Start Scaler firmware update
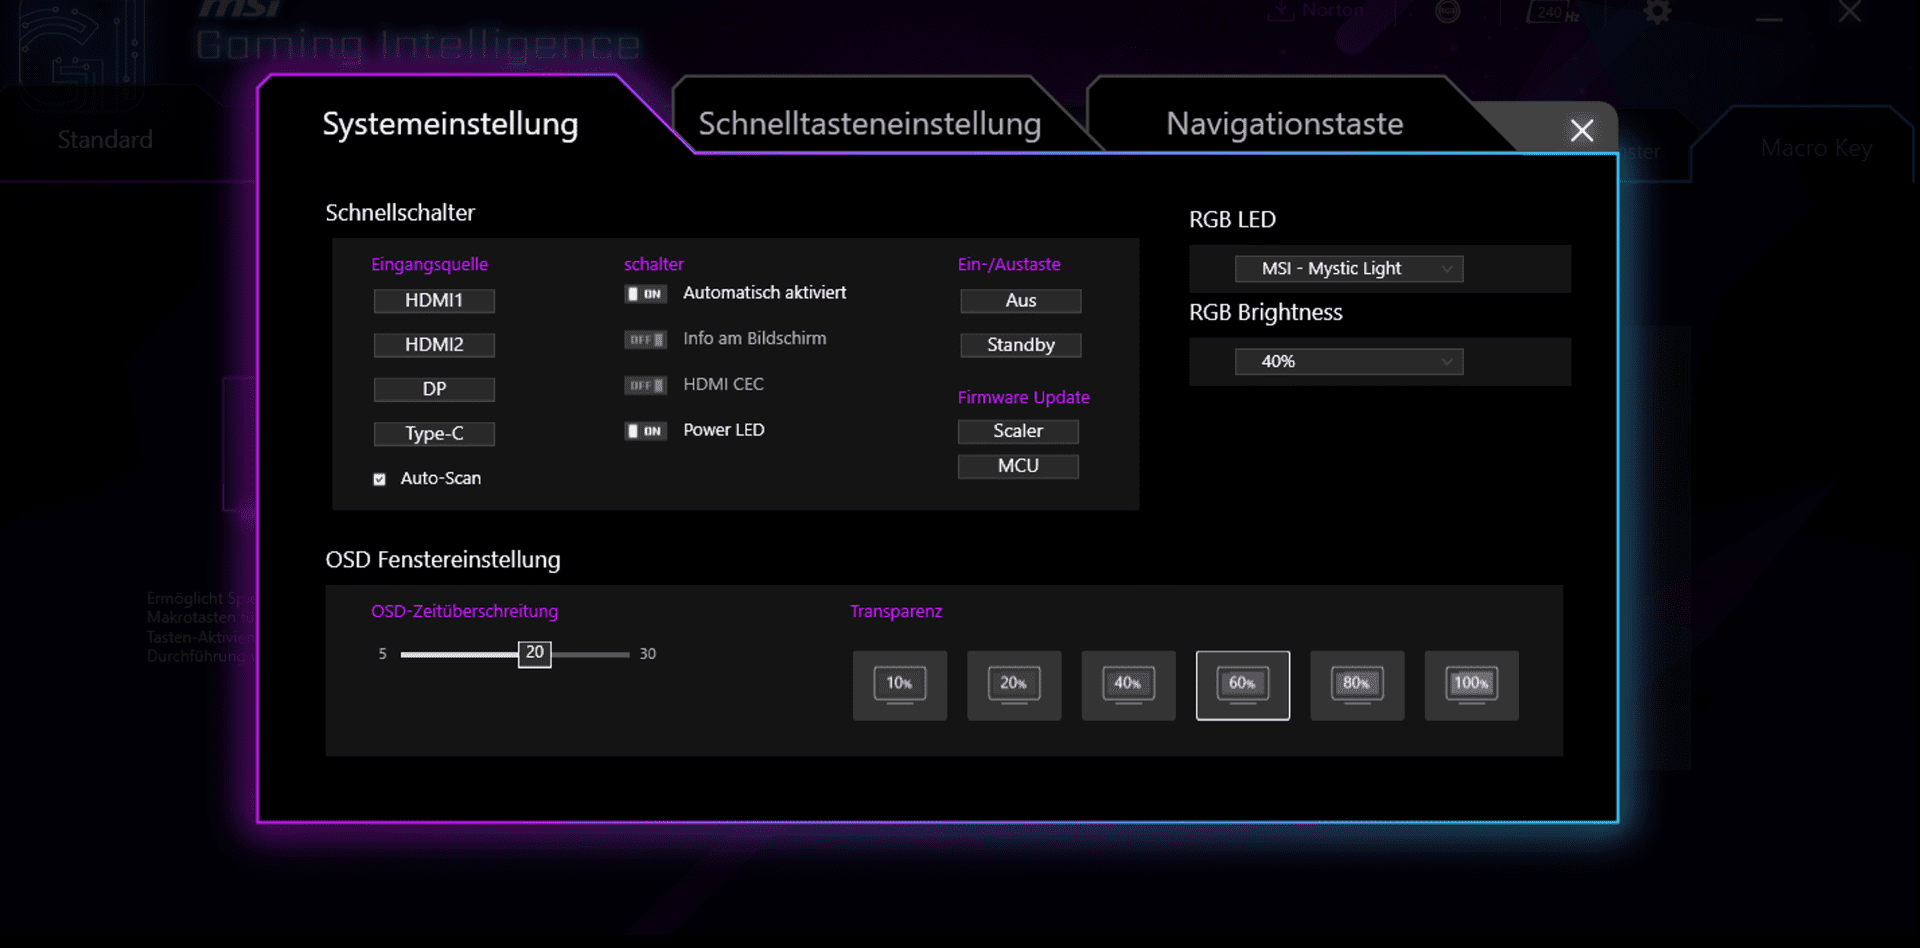 1018,431
